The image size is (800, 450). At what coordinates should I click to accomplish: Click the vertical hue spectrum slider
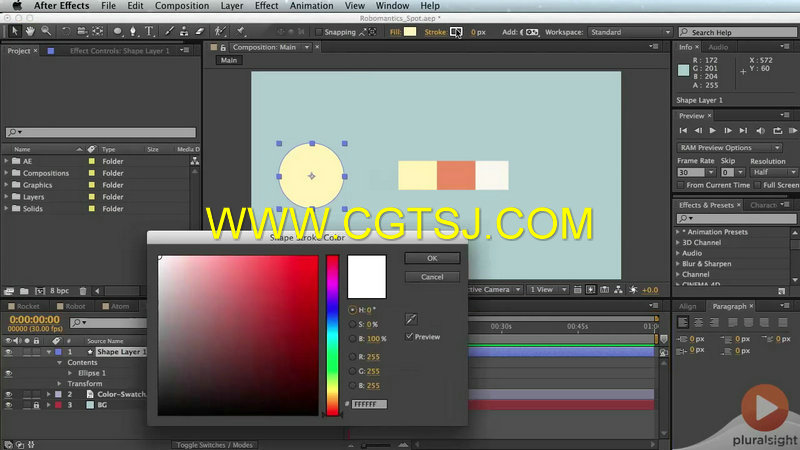coord(332,335)
